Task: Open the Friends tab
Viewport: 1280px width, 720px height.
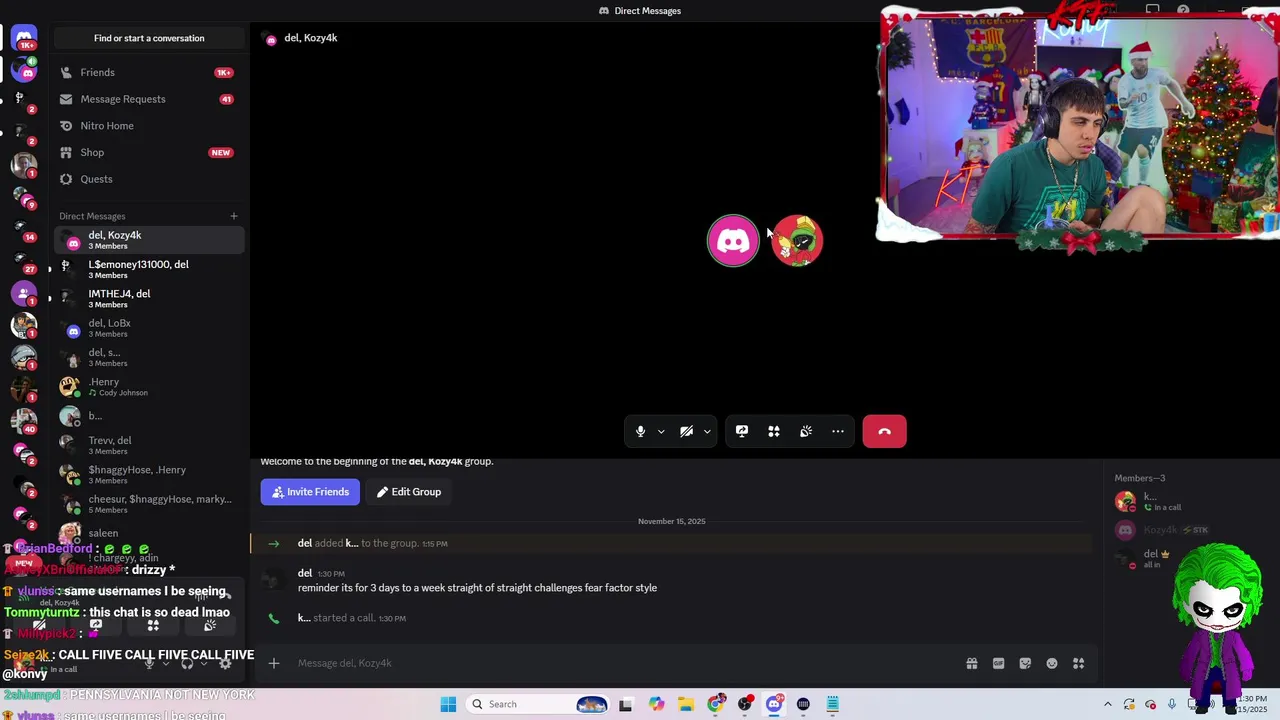Action: click(x=148, y=72)
